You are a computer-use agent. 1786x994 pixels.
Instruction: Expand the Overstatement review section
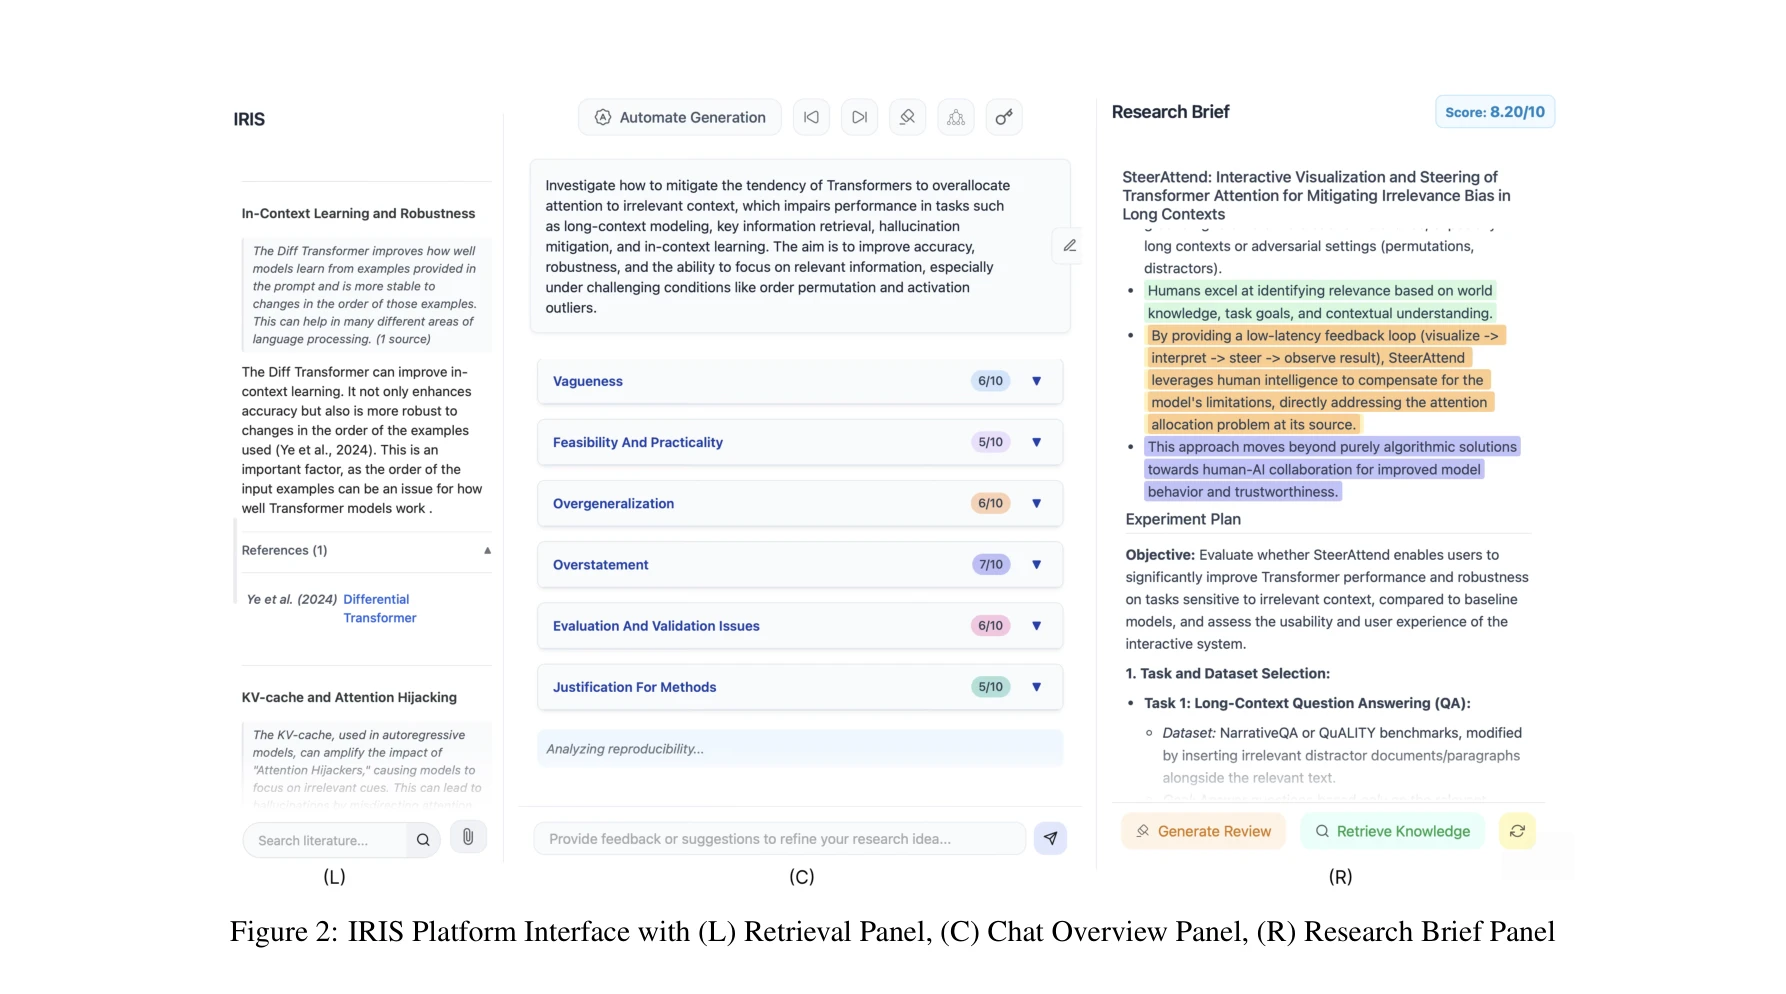(x=1036, y=565)
